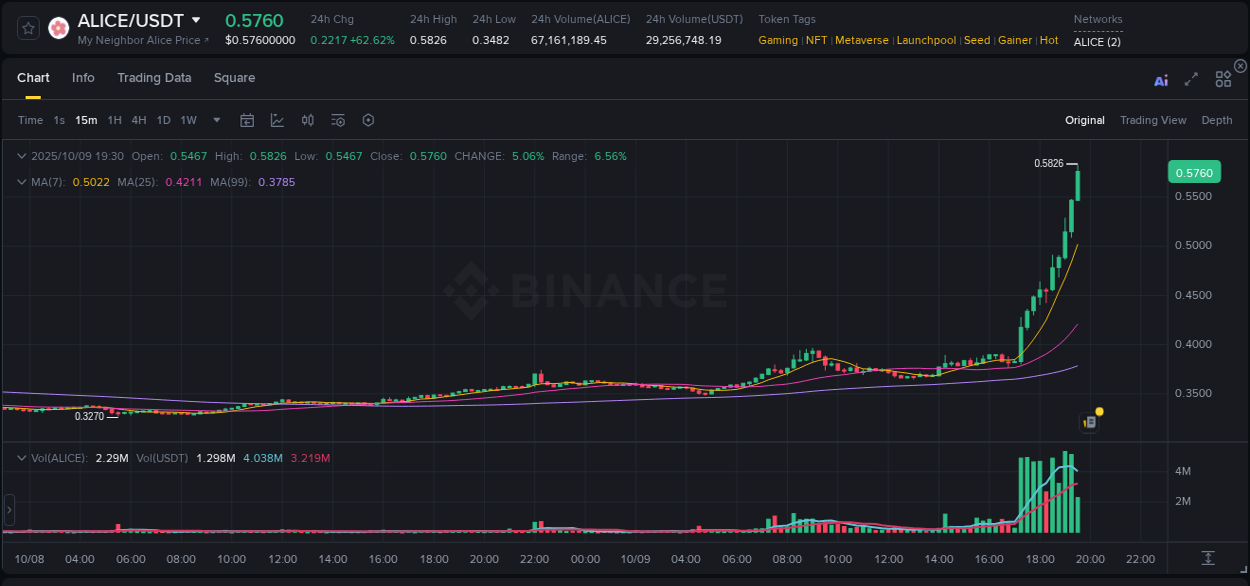1250x586 pixels.
Task: Open the widgets layout panel icon
Action: click(1222, 79)
